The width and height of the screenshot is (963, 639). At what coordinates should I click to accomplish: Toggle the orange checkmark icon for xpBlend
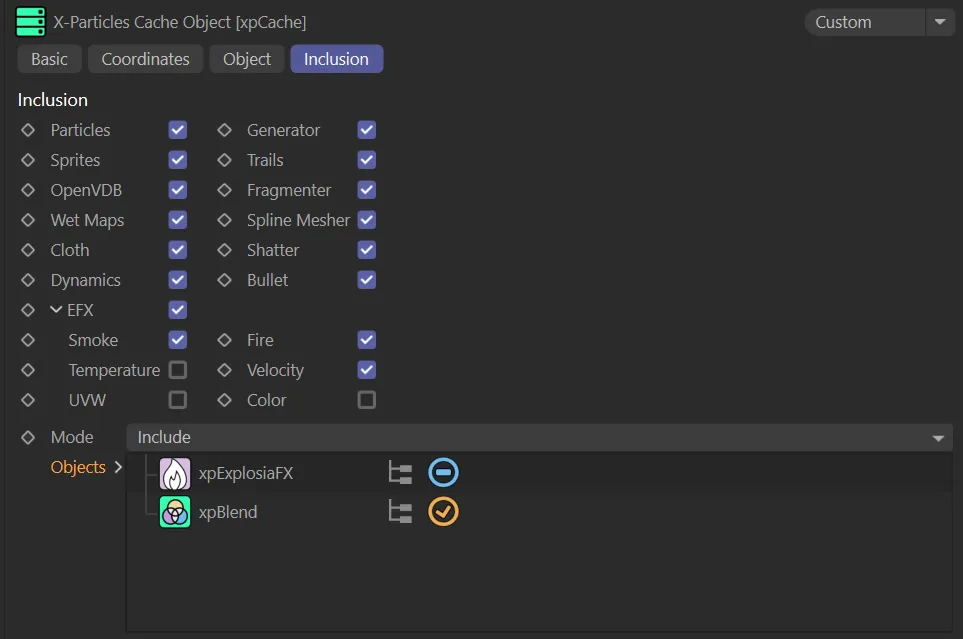(443, 512)
